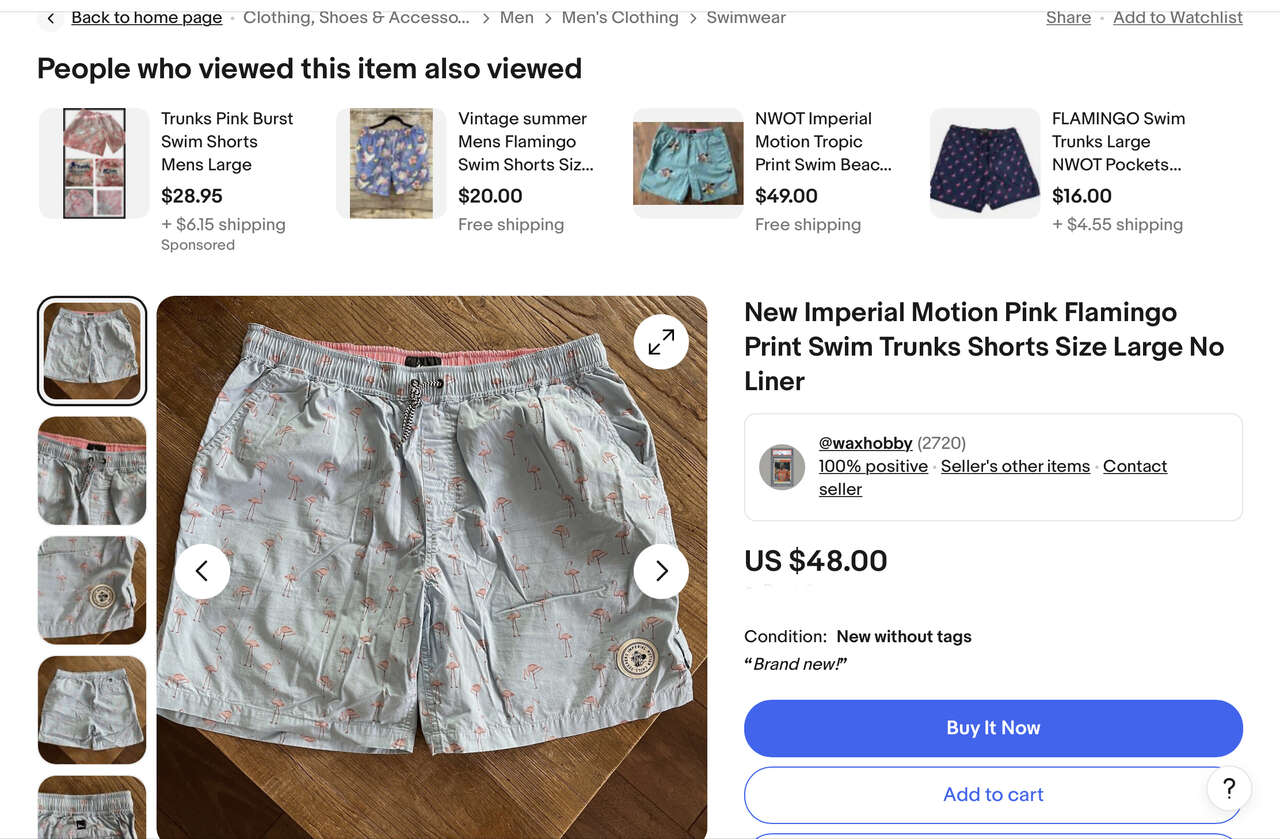Click the seller's profile avatar

pos(782,467)
